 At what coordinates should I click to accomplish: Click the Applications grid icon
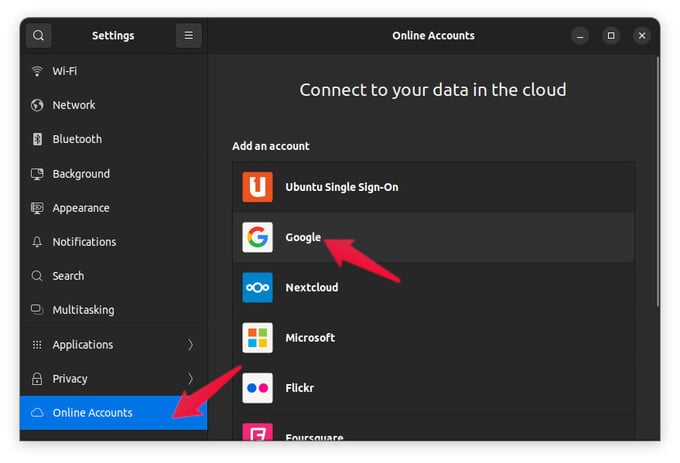(37, 345)
